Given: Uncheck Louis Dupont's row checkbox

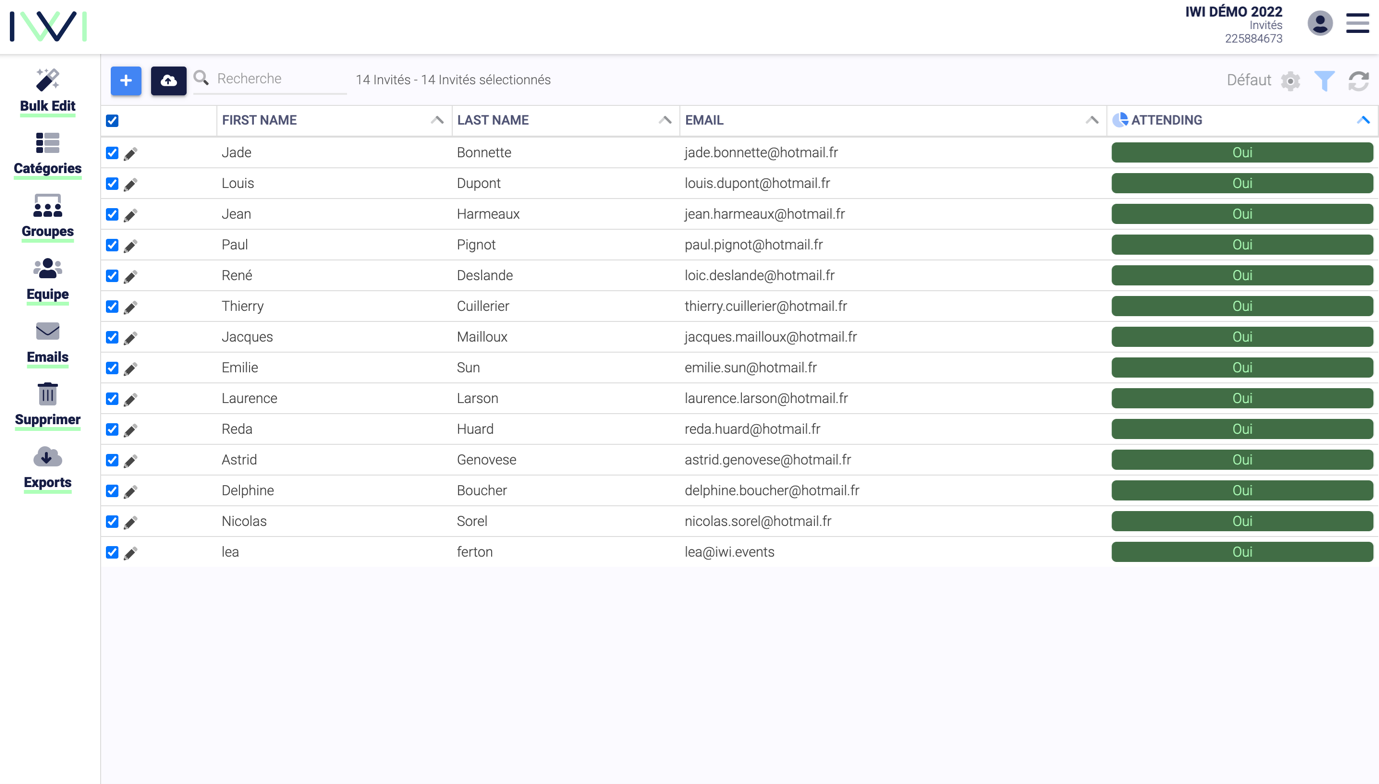Looking at the screenshot, I should click(x=112, y=184).
